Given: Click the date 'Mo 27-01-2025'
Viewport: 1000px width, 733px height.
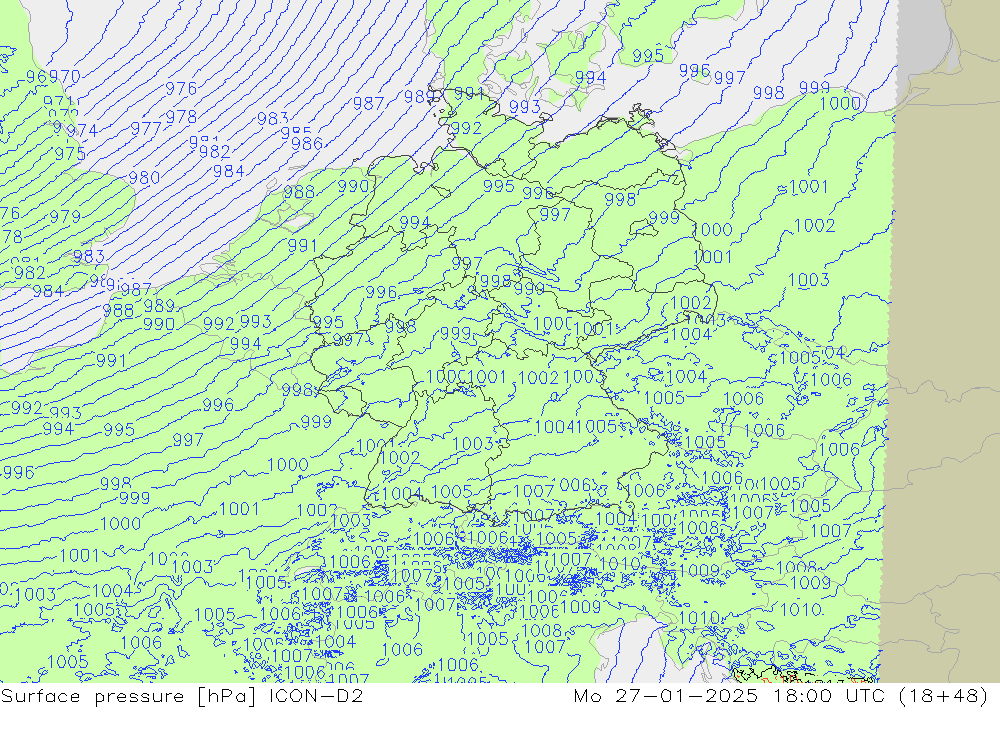Looking at the screenshot, I should pos(666,696).
